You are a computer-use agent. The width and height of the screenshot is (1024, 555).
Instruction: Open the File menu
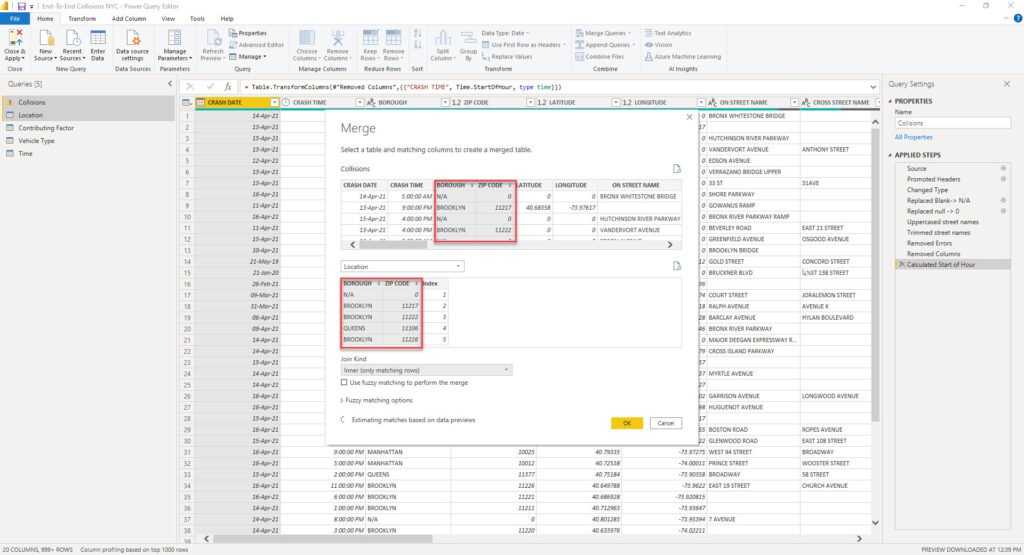(x=14, y=19)
